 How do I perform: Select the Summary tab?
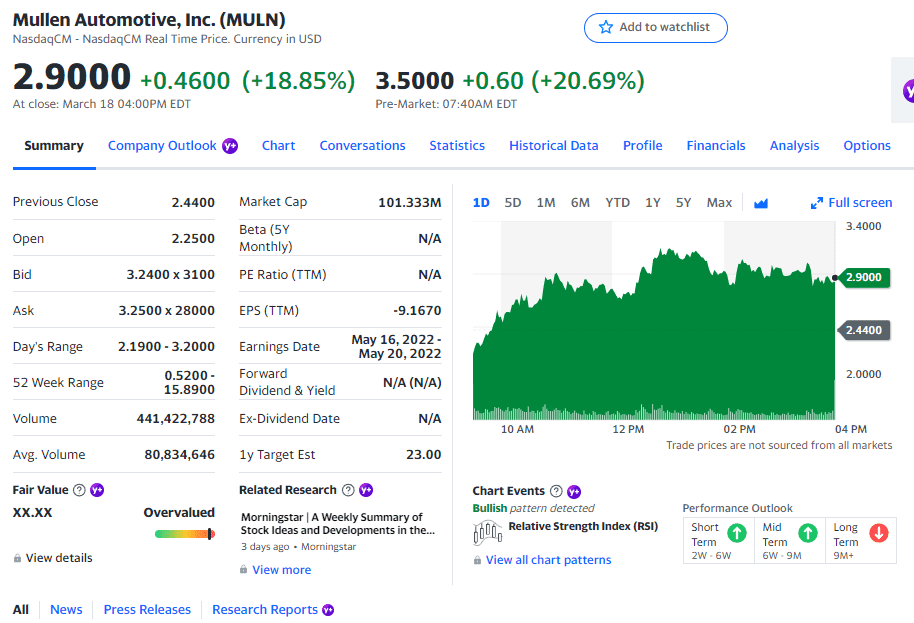pos(54,146)
